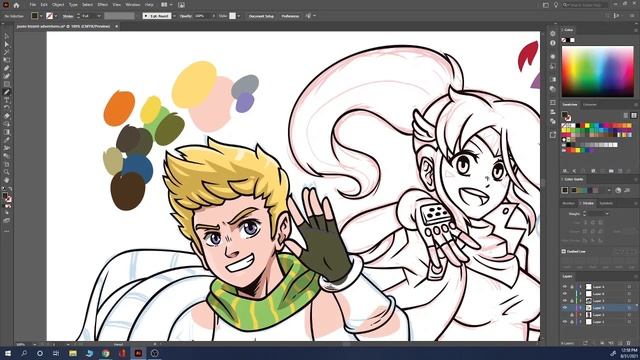640x360 pixels.
Task: Click white swatch in Color panel
Action: click(572, 40)
